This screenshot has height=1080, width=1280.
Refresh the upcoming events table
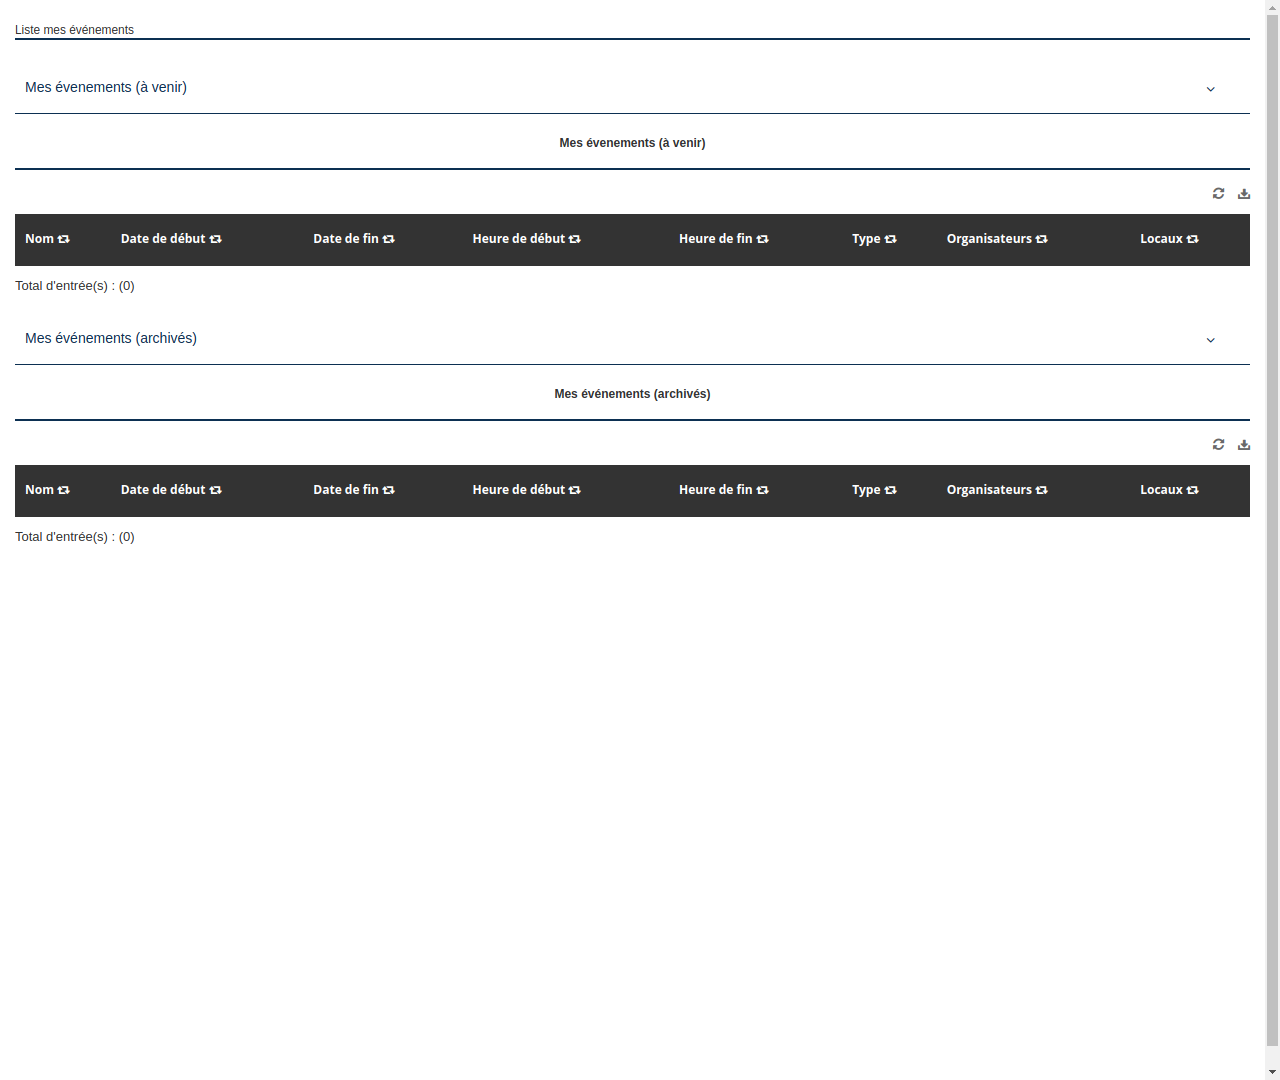click(1218, 193)
